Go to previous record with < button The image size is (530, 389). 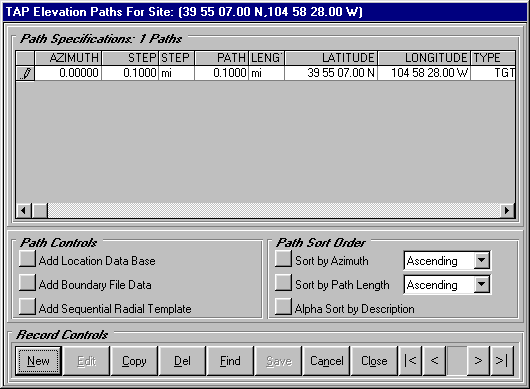click(434, 361)
